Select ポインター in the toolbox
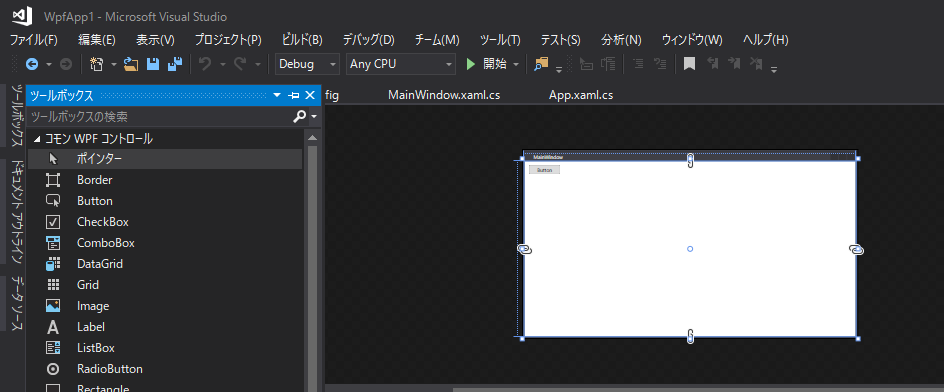This screenshot has height=392, width=944. [x=164, y=159]
